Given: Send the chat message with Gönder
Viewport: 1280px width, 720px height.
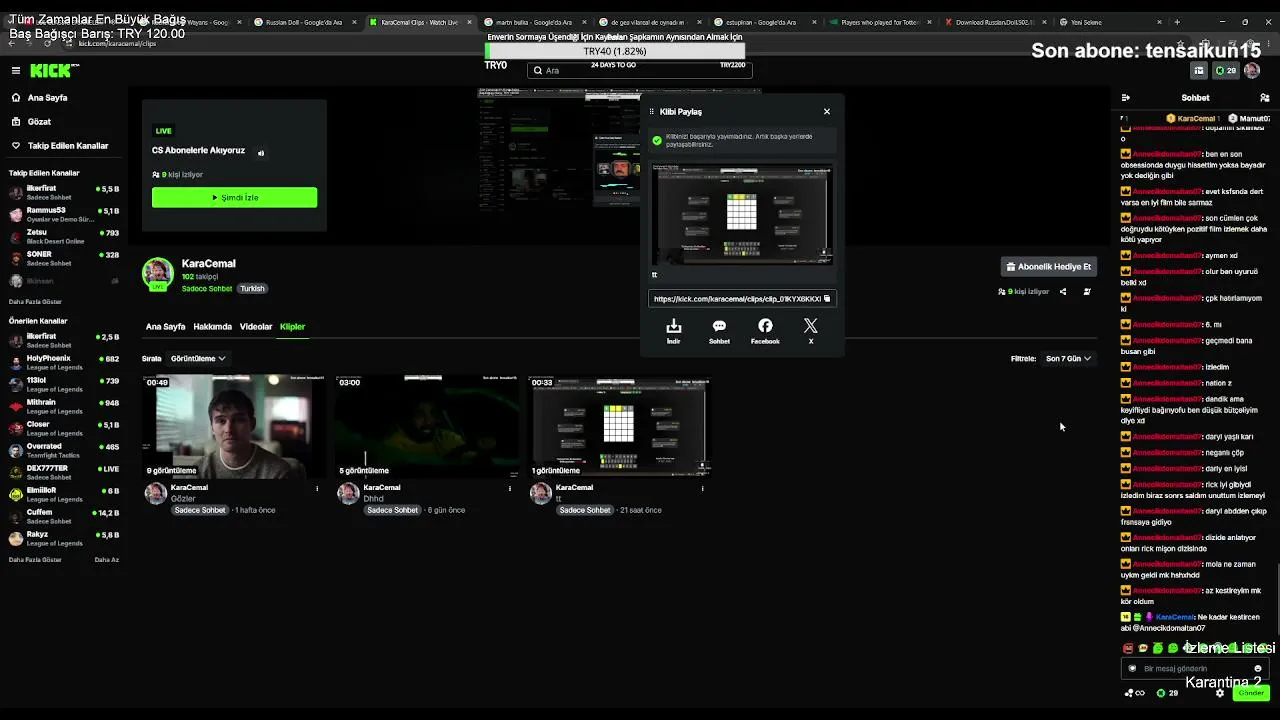Looking at the screenshot, I should (x=1251, y=693).
